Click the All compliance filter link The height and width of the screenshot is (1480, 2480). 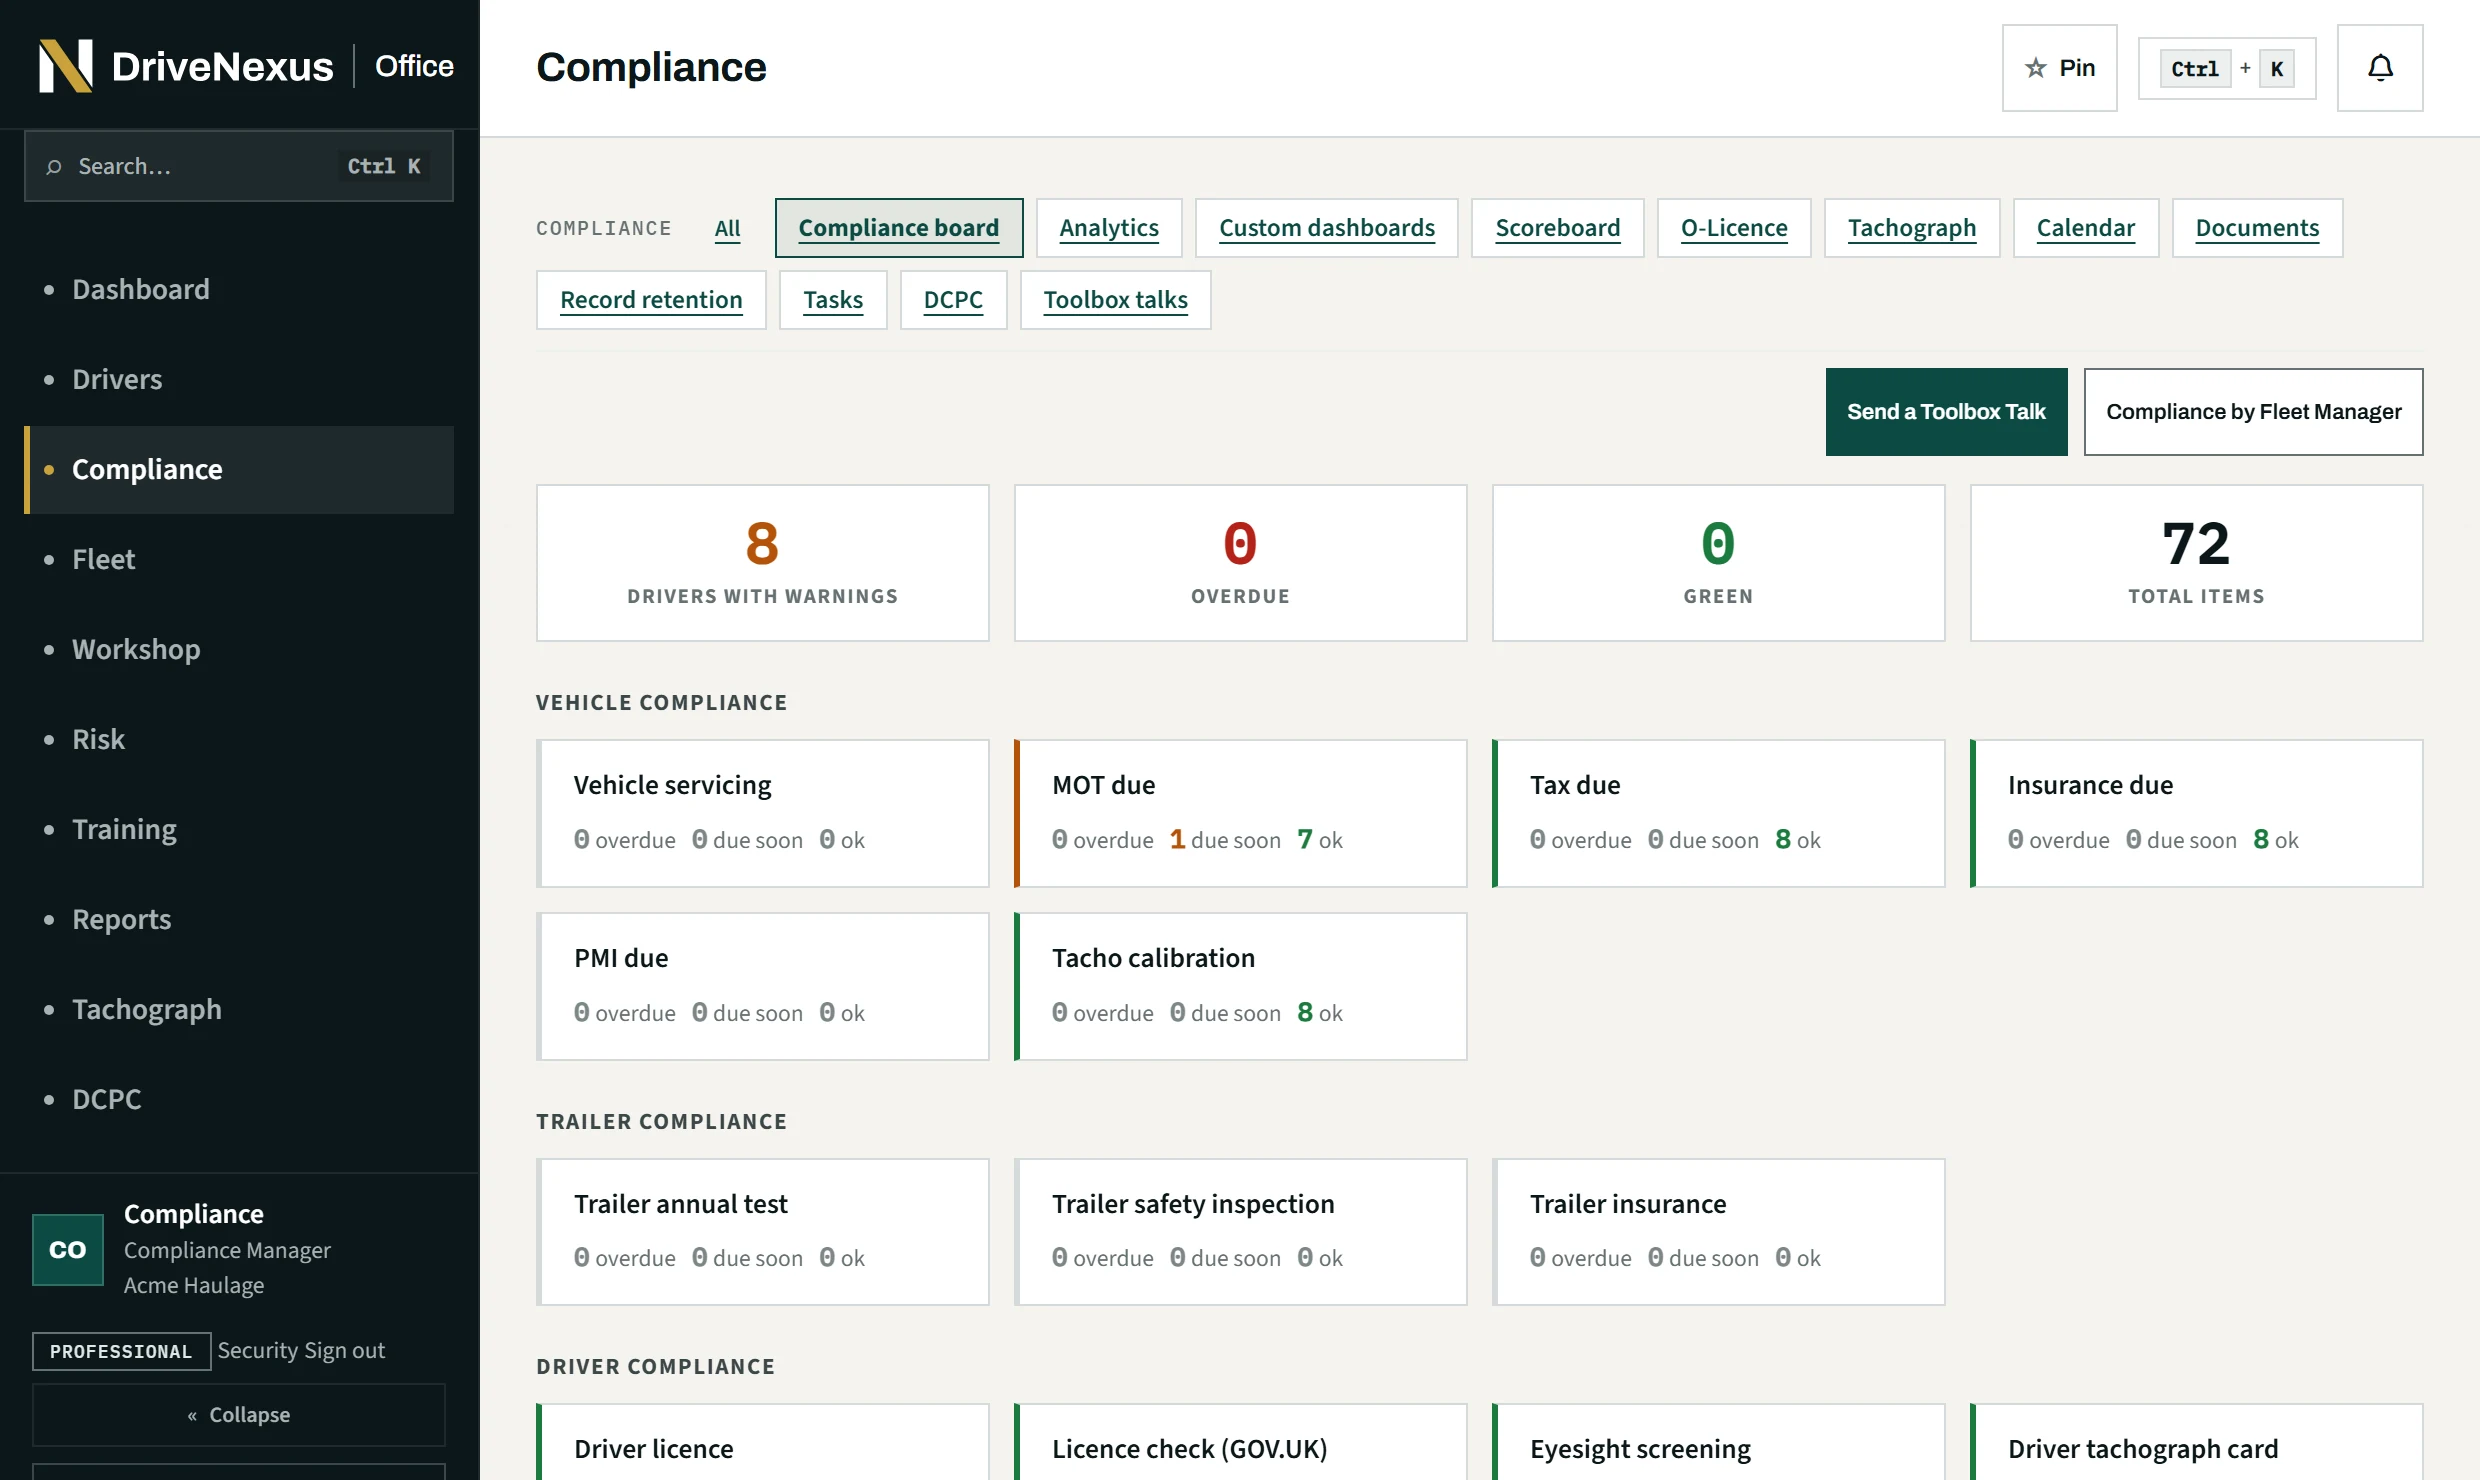pos(727,229)
